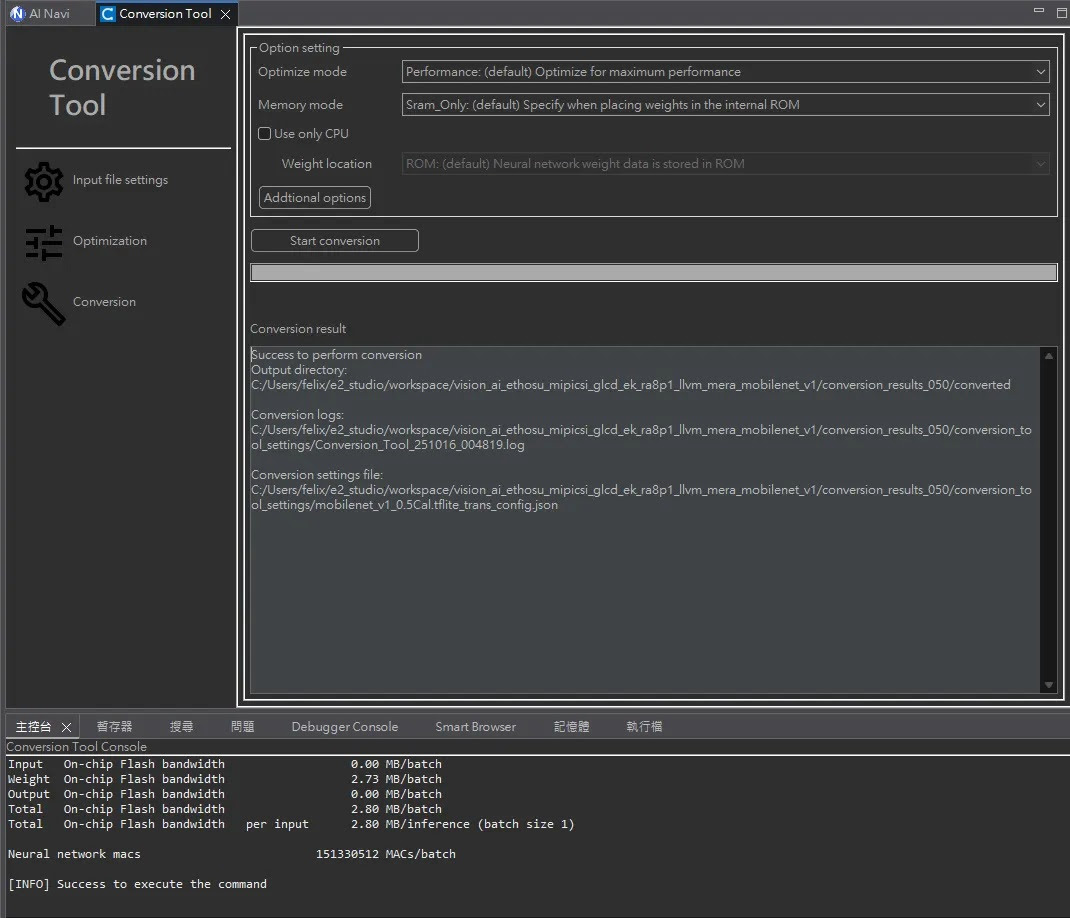This screenshot has width=1070, height=918.
Task: Expand the Memory mode dropdown
Action: pyautogui.click(x=725, y=105)
